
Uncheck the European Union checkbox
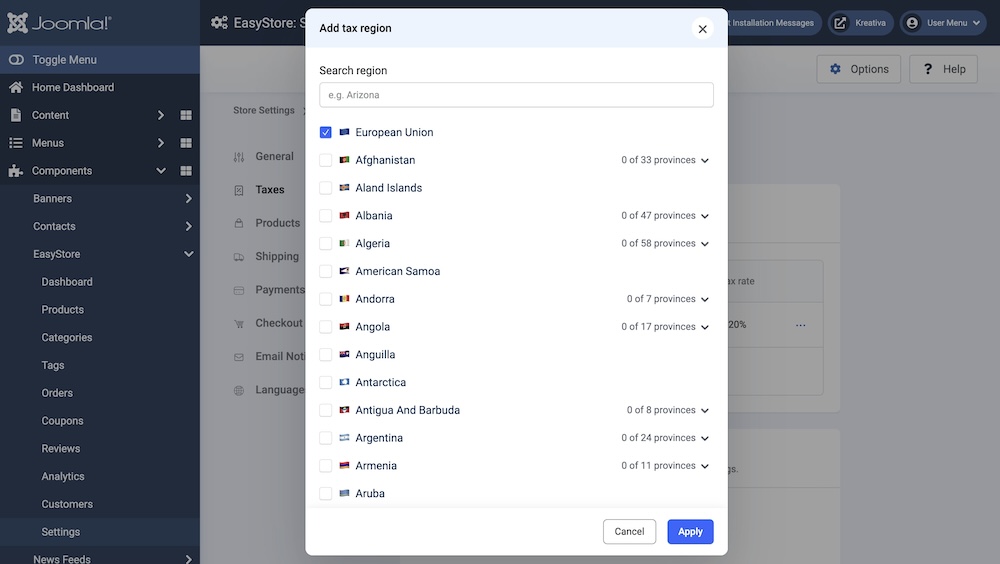326,132
